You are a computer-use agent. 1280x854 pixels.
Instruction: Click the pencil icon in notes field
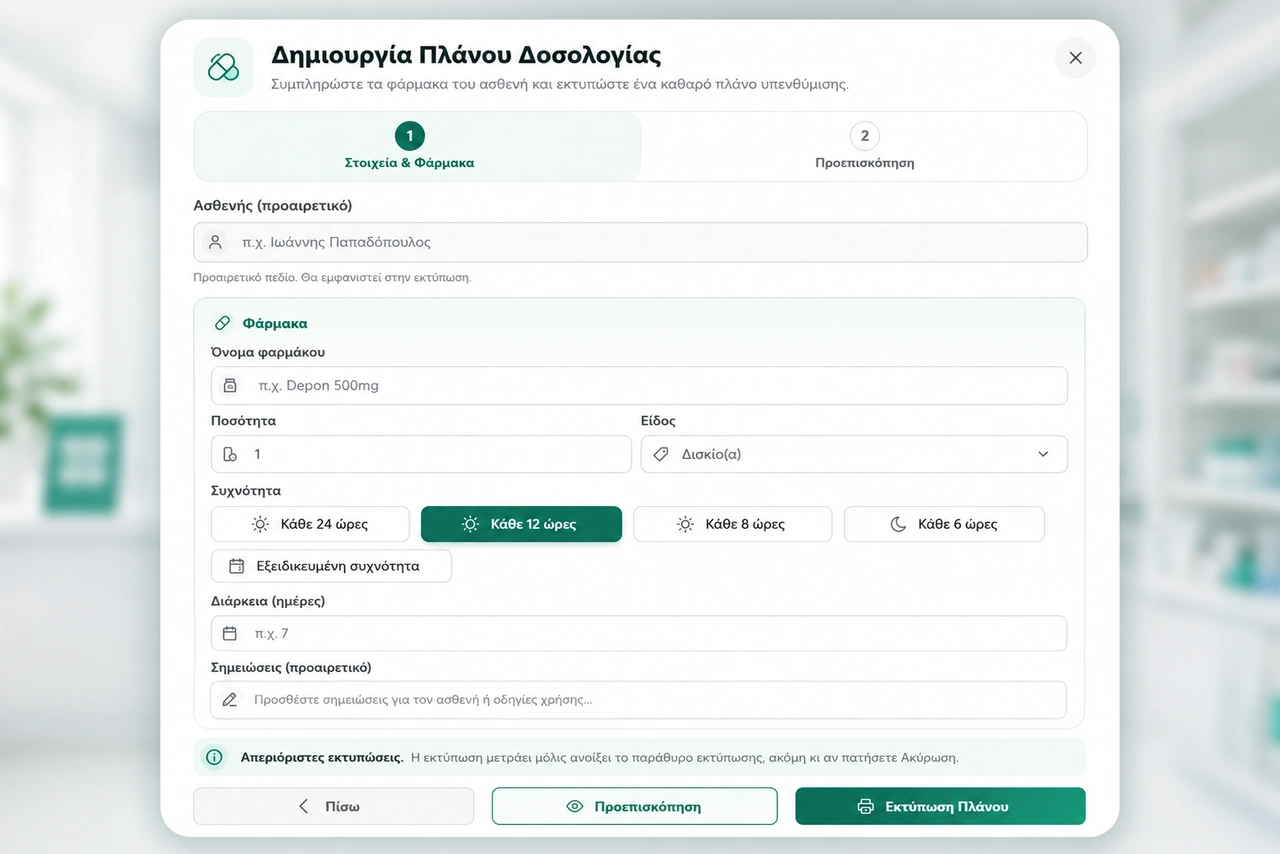(230, 700)
